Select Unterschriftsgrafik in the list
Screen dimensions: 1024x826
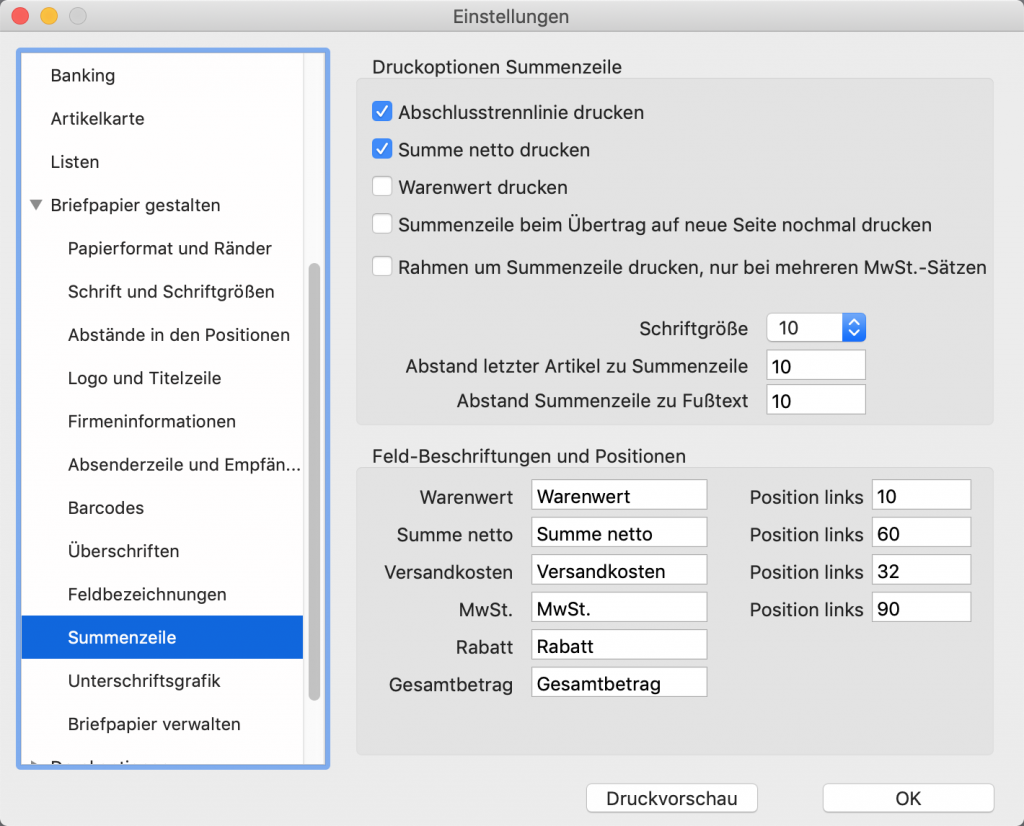point(144,681)
